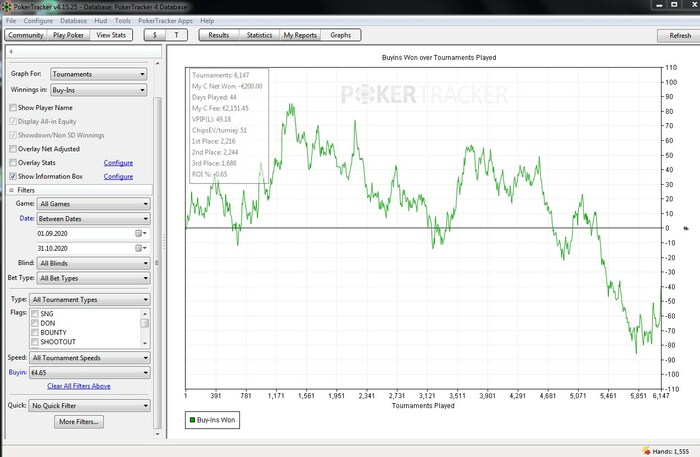Image resolution: width=700 pixels, height=457 pixels.
Task: Open the All Tournament Types dropdown
Action: 90,299
